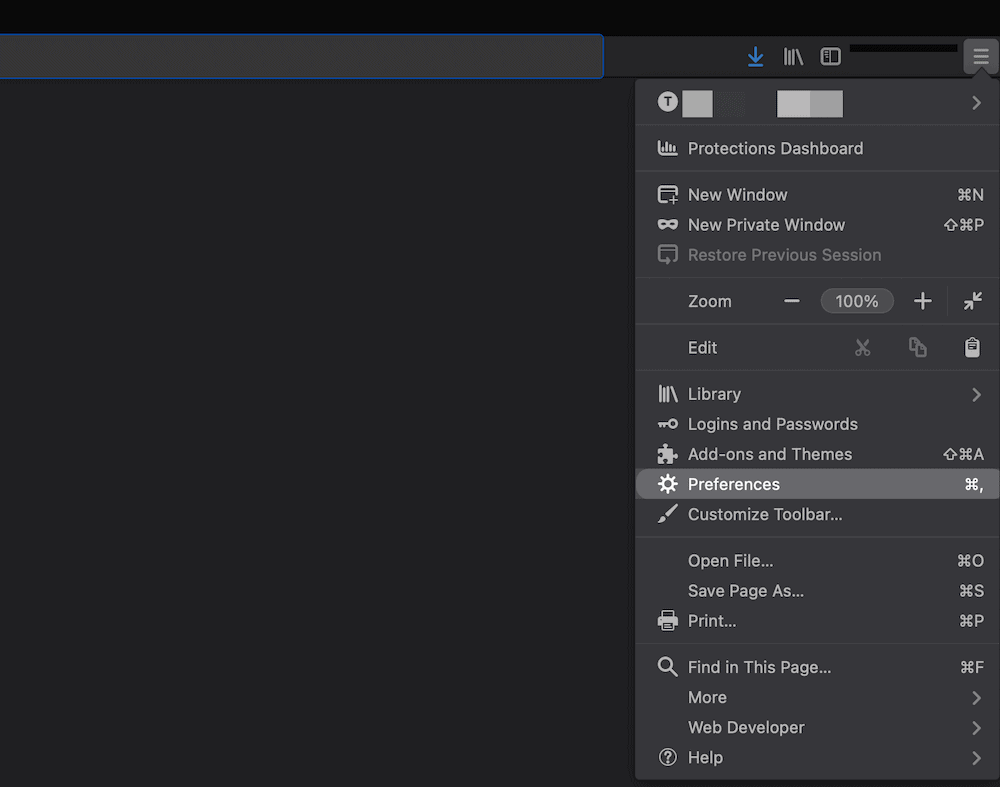1000x787 pixels.
Task: Click the Cut scissors icon in Edit row
Action: (x=863, y=347)
